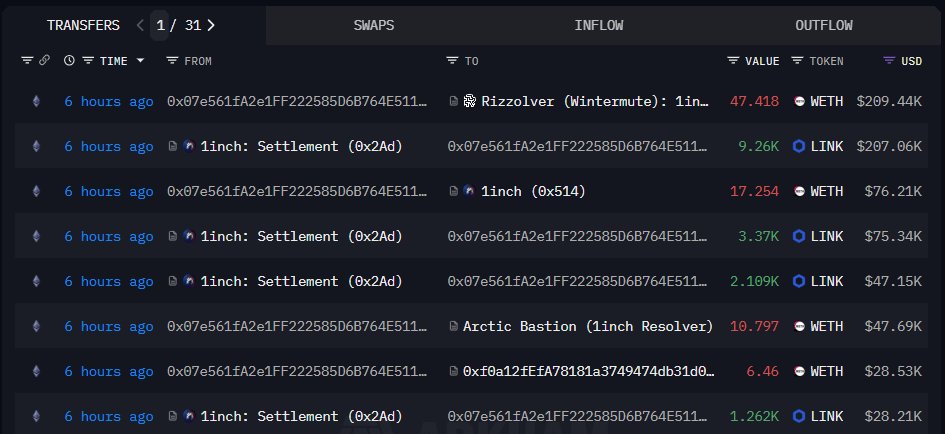The image size is (945, 434).
Task: Open the '6 hours ago' link in the $209.44K row
Action: point(108,101)
